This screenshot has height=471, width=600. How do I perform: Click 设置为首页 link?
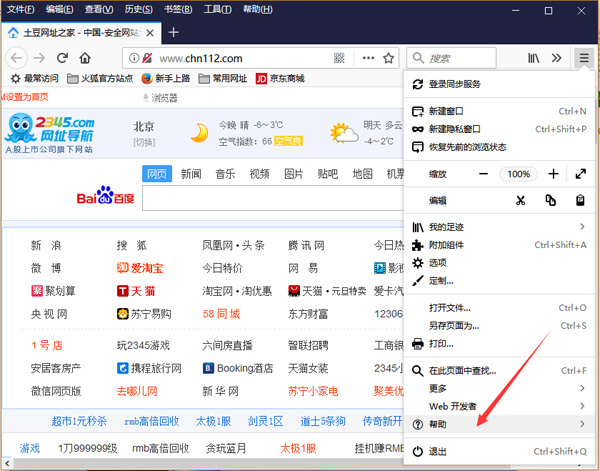25,97
